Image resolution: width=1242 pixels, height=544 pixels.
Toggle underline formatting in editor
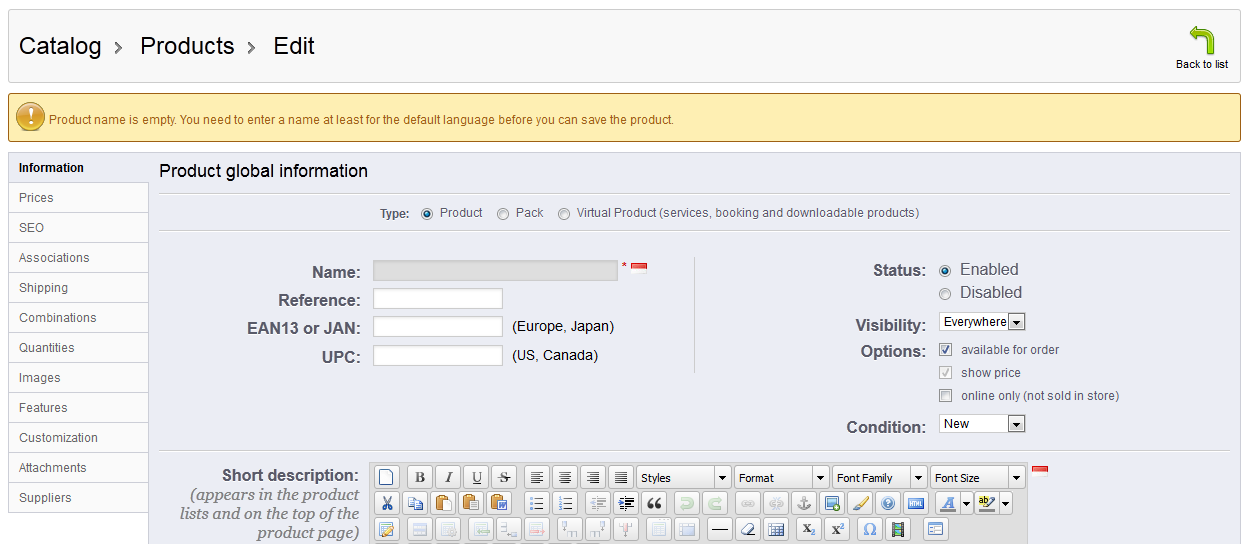click(477, 477)
